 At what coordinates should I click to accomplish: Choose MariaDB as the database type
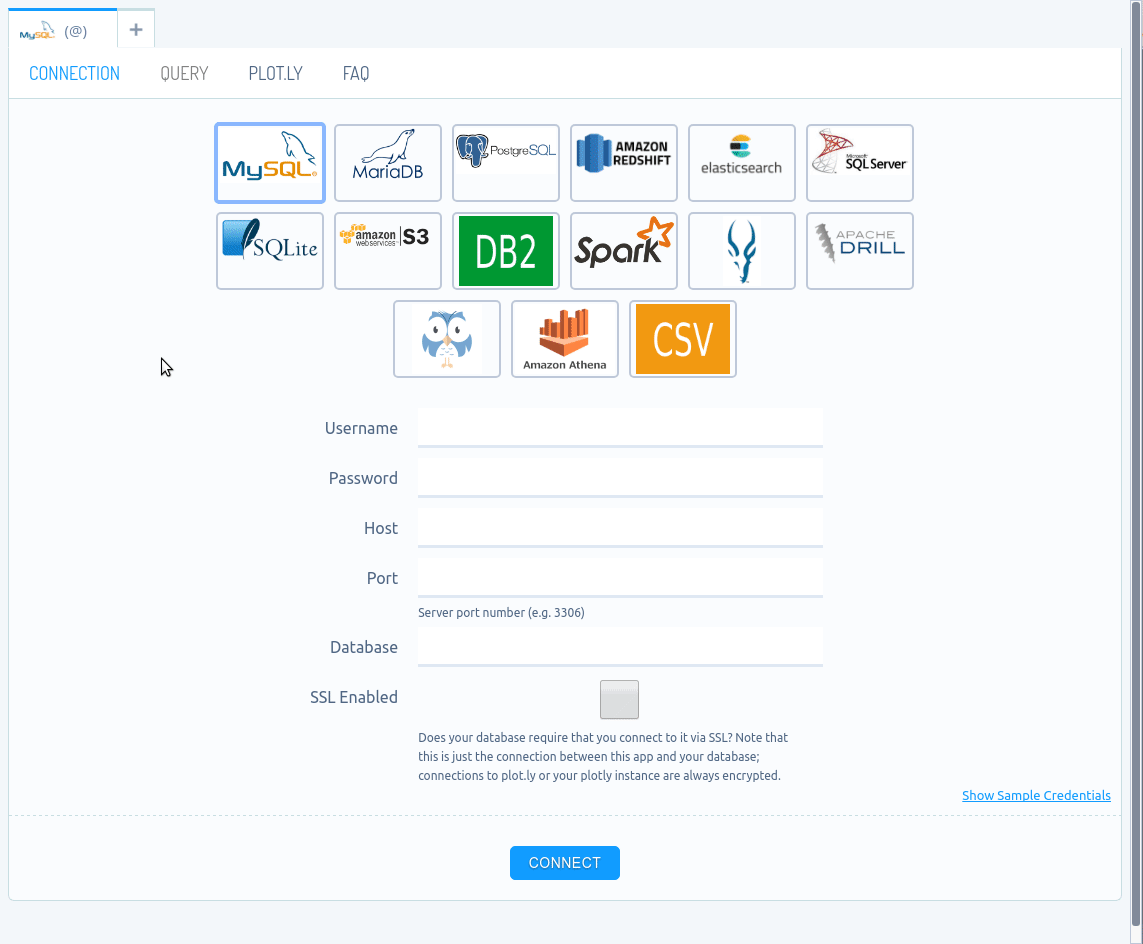388,163
